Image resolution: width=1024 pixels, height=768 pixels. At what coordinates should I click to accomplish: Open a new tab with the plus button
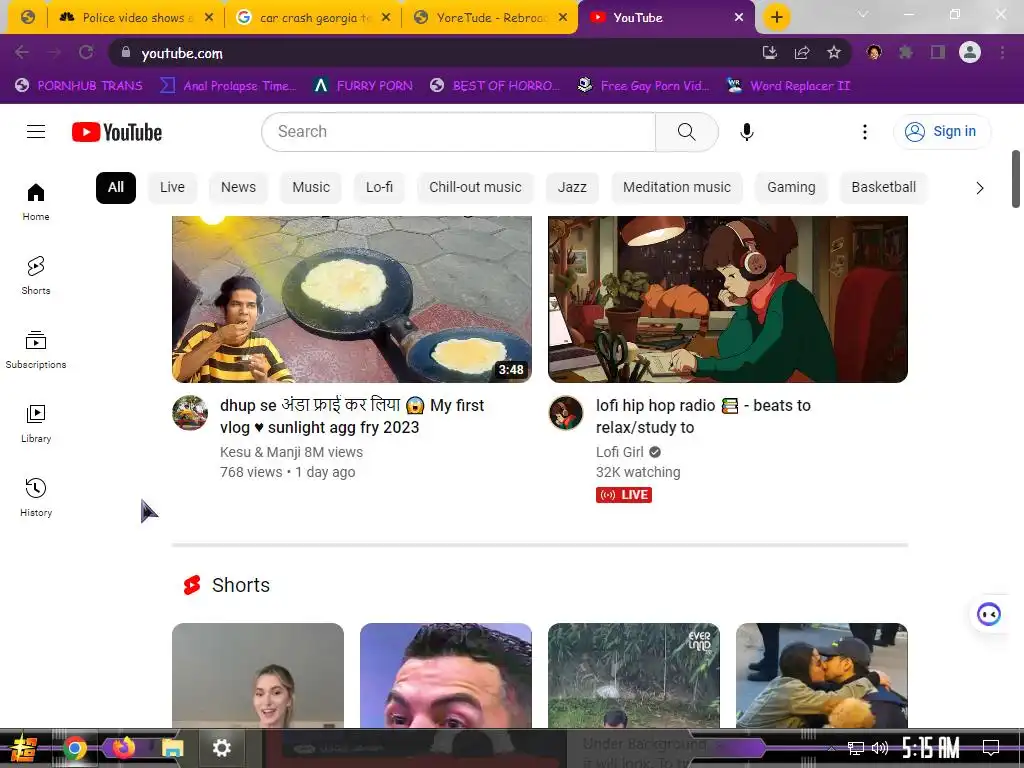tap(776, 18)
